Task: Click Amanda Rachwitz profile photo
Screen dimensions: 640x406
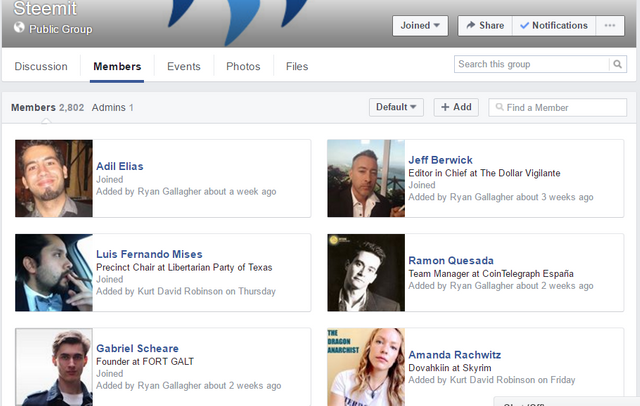Action: pos(366,367)
